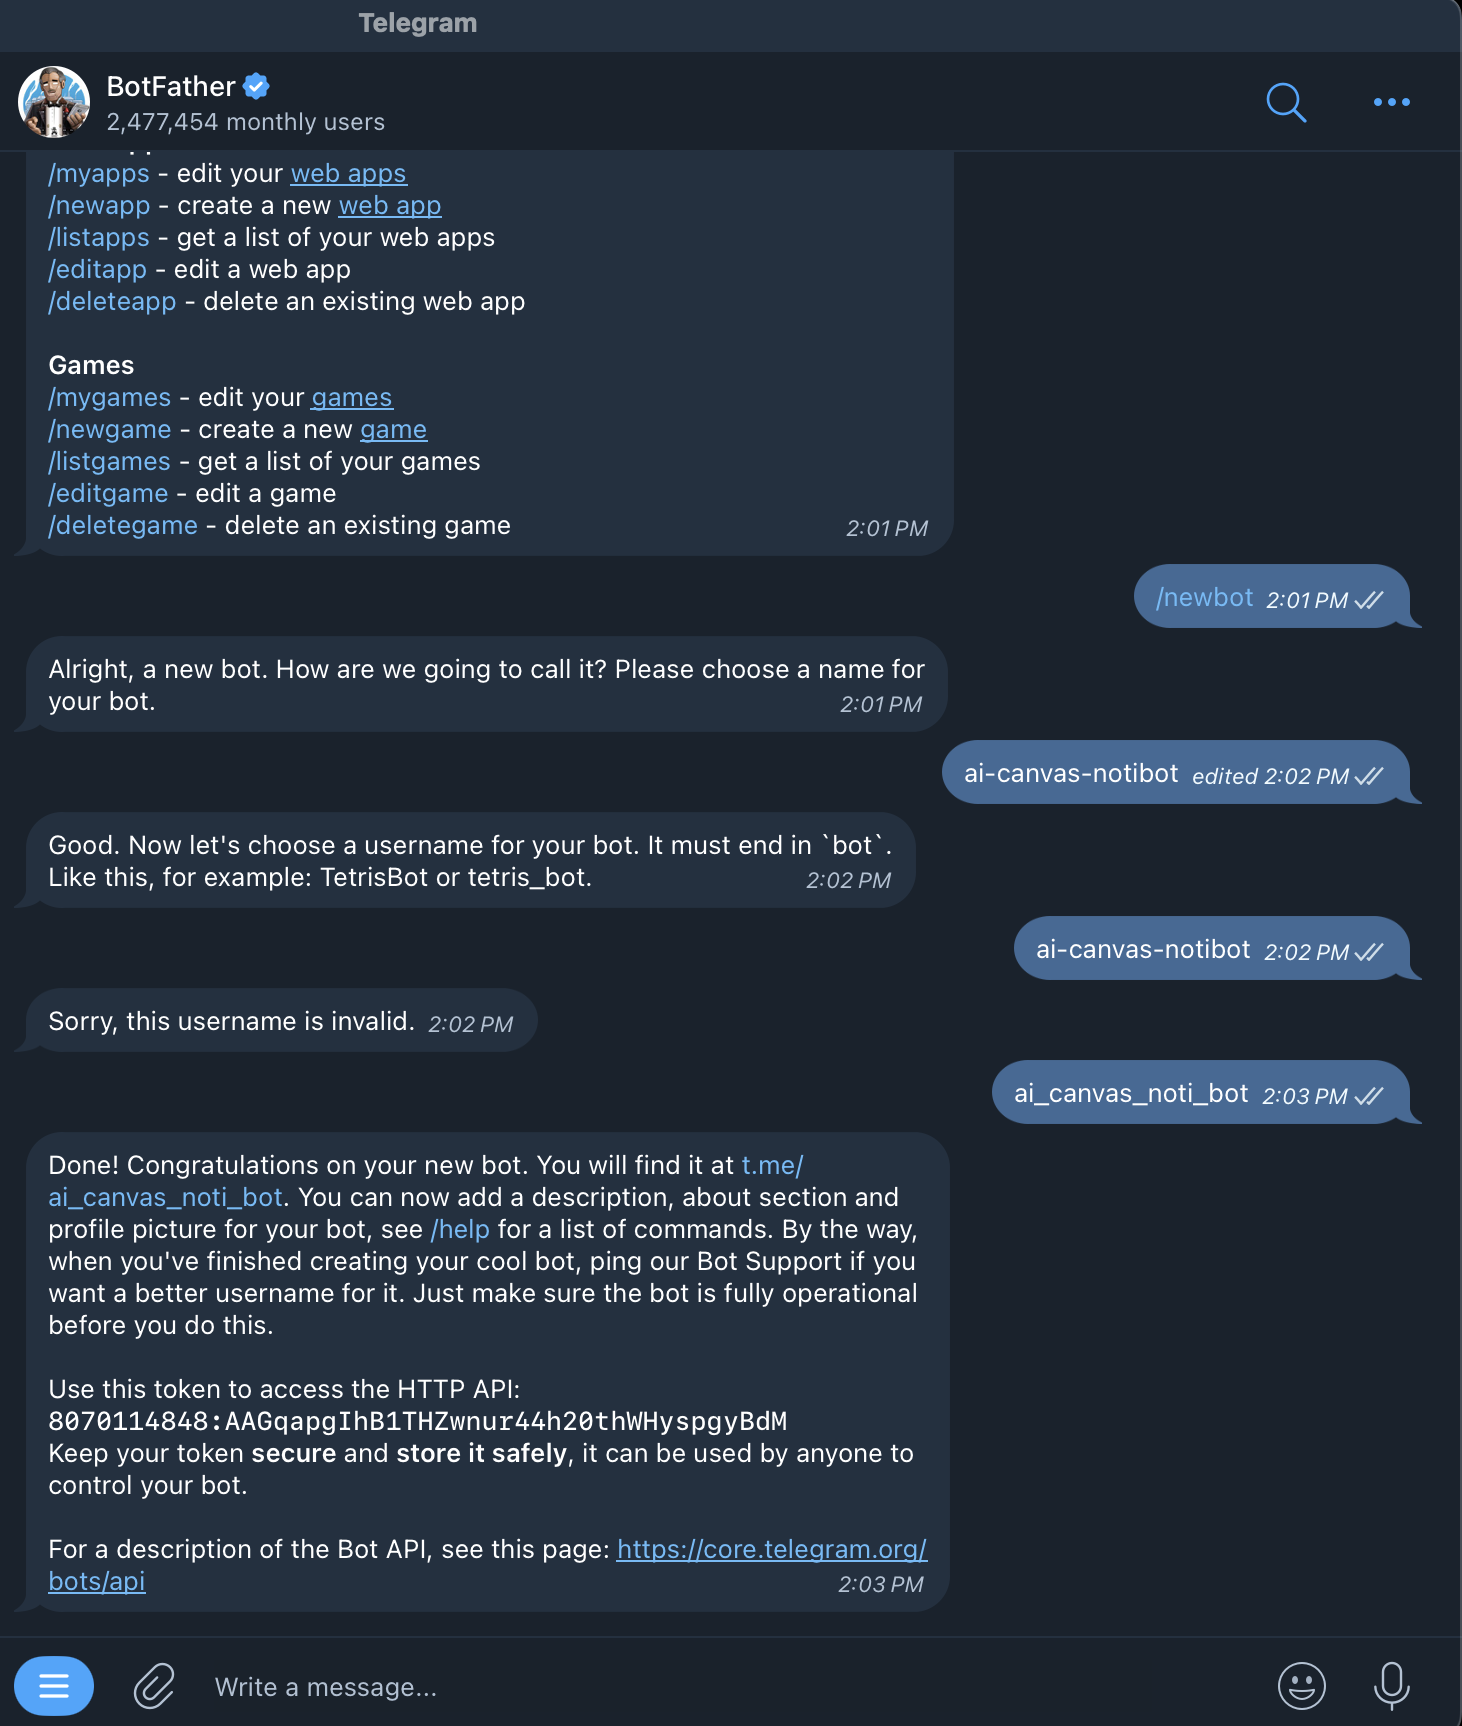Click the BotFather profile avatar
This screenshot has height=1726, width=1462.
click(x=54, y=102)
